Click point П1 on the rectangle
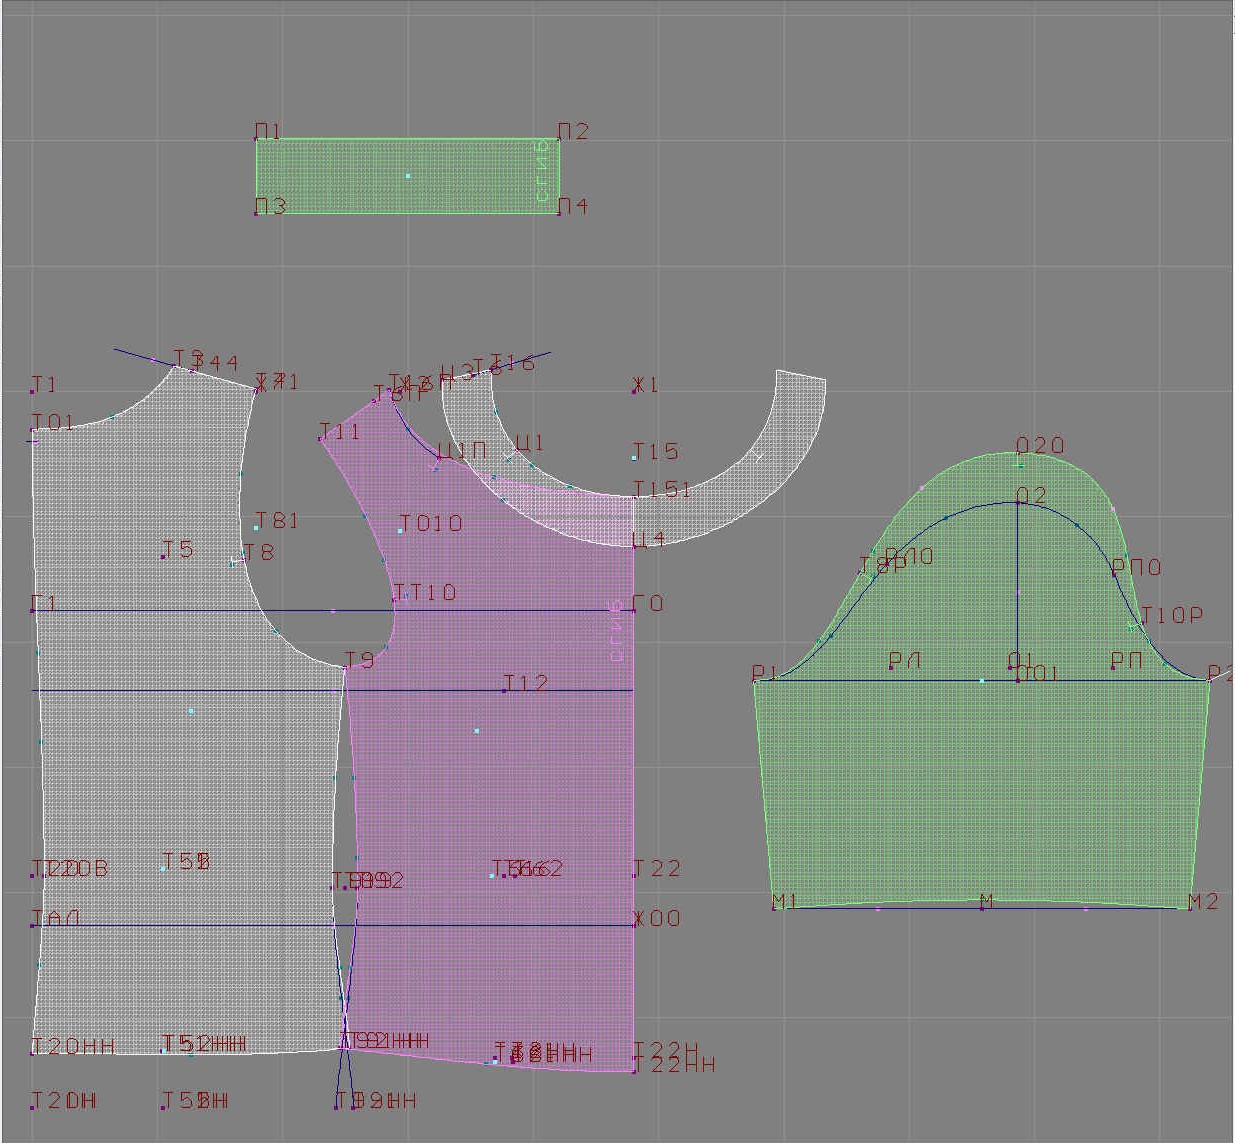 [257, 139]
